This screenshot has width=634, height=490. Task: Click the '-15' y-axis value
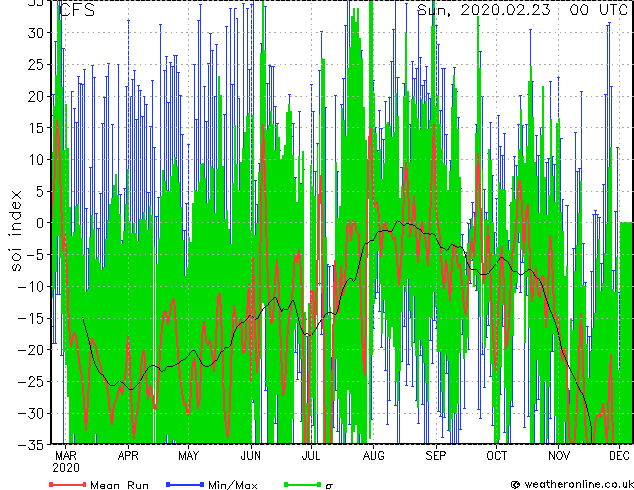pyautogui.click(x=31, y=318)
